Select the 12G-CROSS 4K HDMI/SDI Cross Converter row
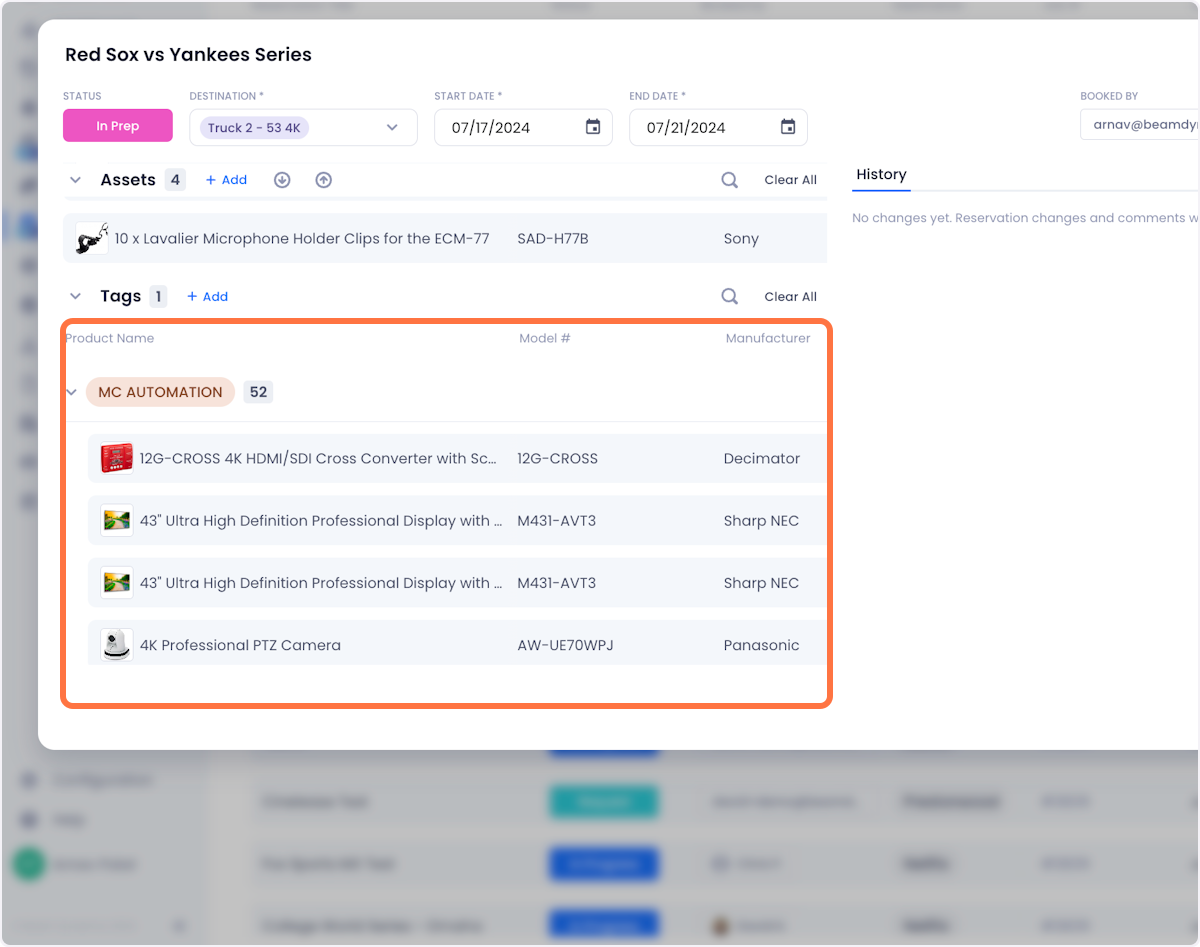1200x947 pixels. [457, 459]
